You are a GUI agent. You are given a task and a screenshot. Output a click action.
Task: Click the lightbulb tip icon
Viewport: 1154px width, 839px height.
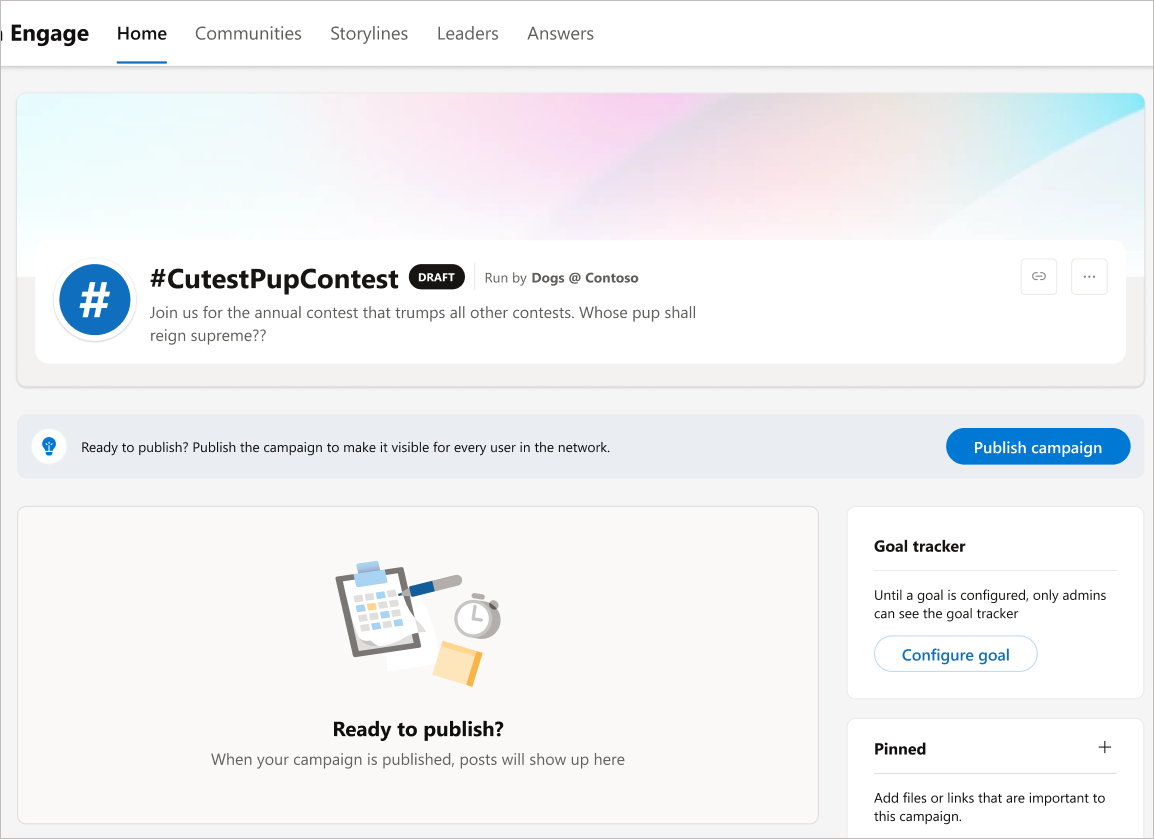coord(49,446)
